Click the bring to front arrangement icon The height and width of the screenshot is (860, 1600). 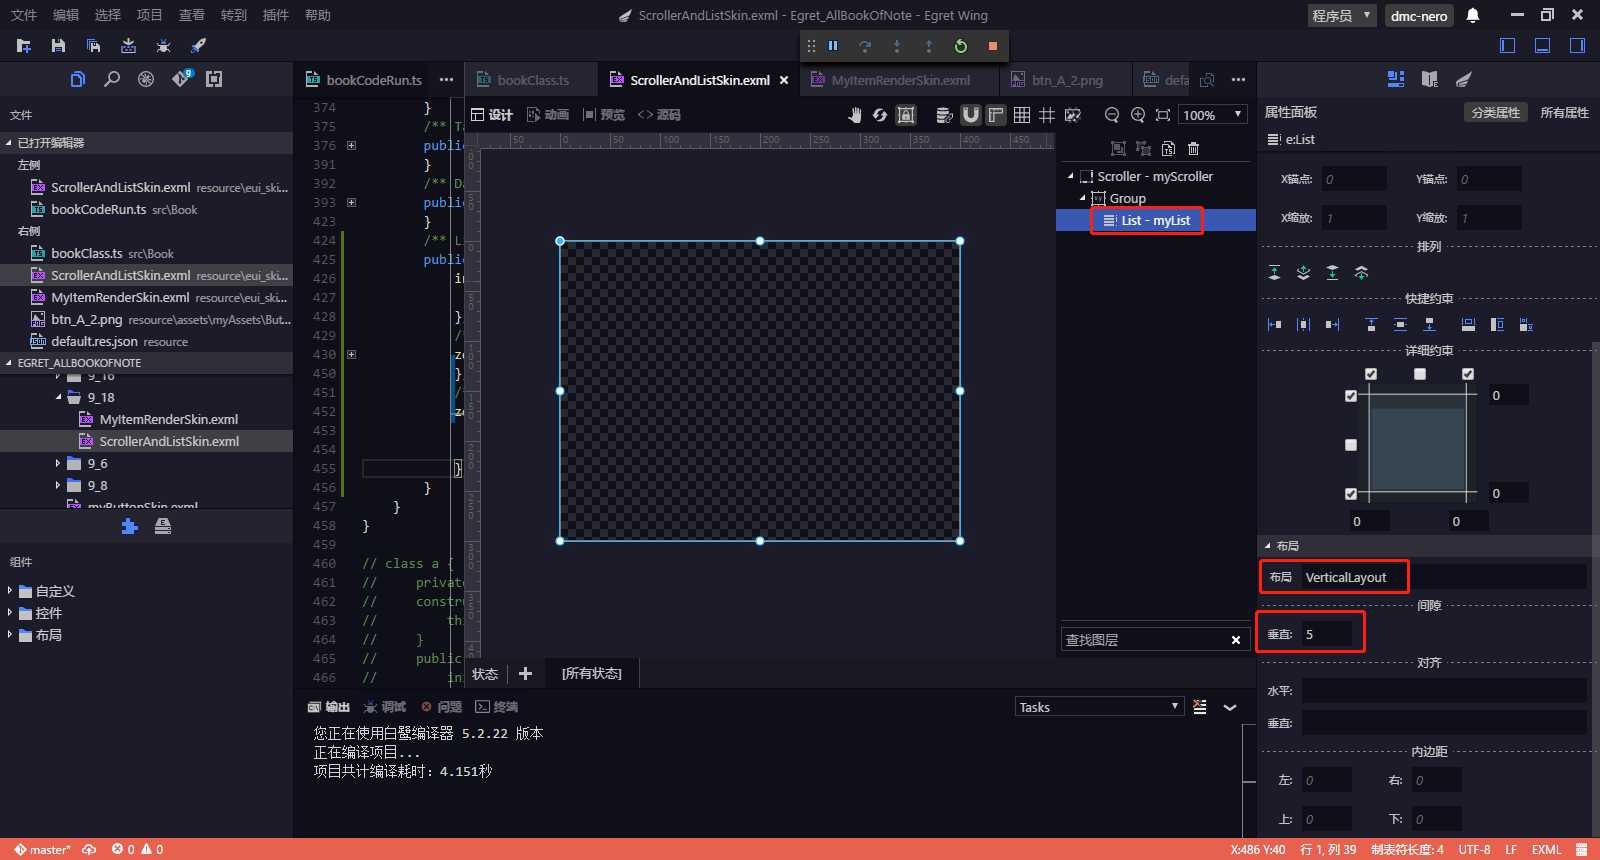[x=1274, y=272]
